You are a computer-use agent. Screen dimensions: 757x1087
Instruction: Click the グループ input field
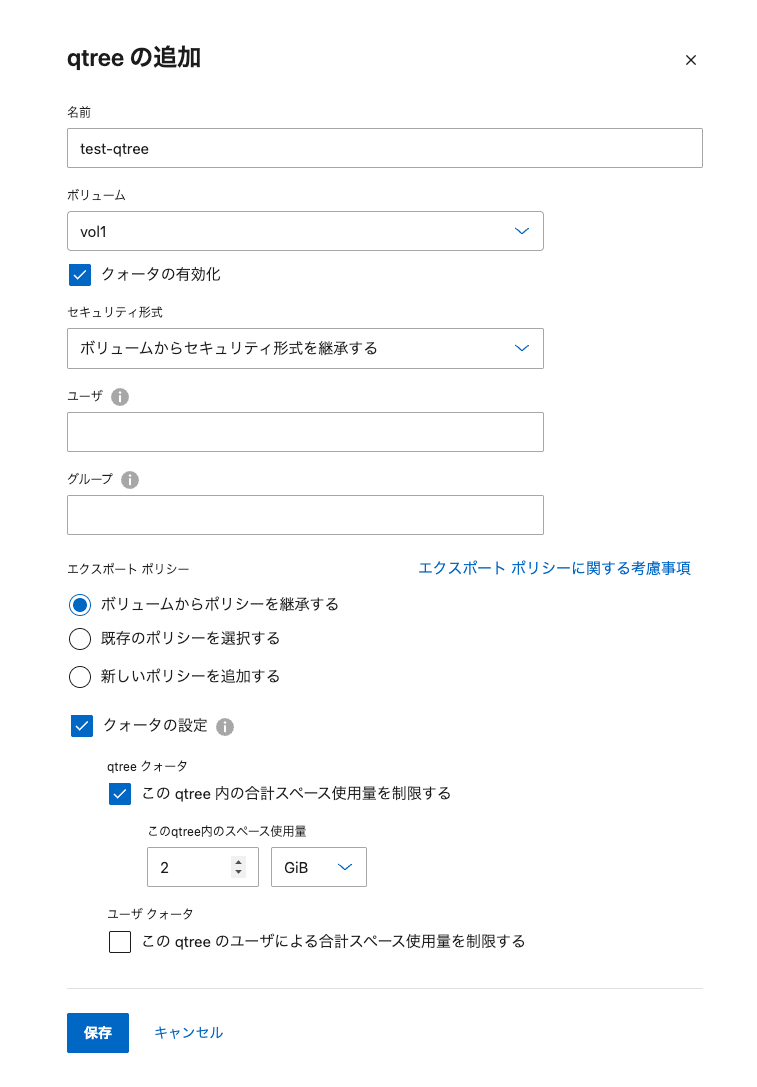coord(305,515)
